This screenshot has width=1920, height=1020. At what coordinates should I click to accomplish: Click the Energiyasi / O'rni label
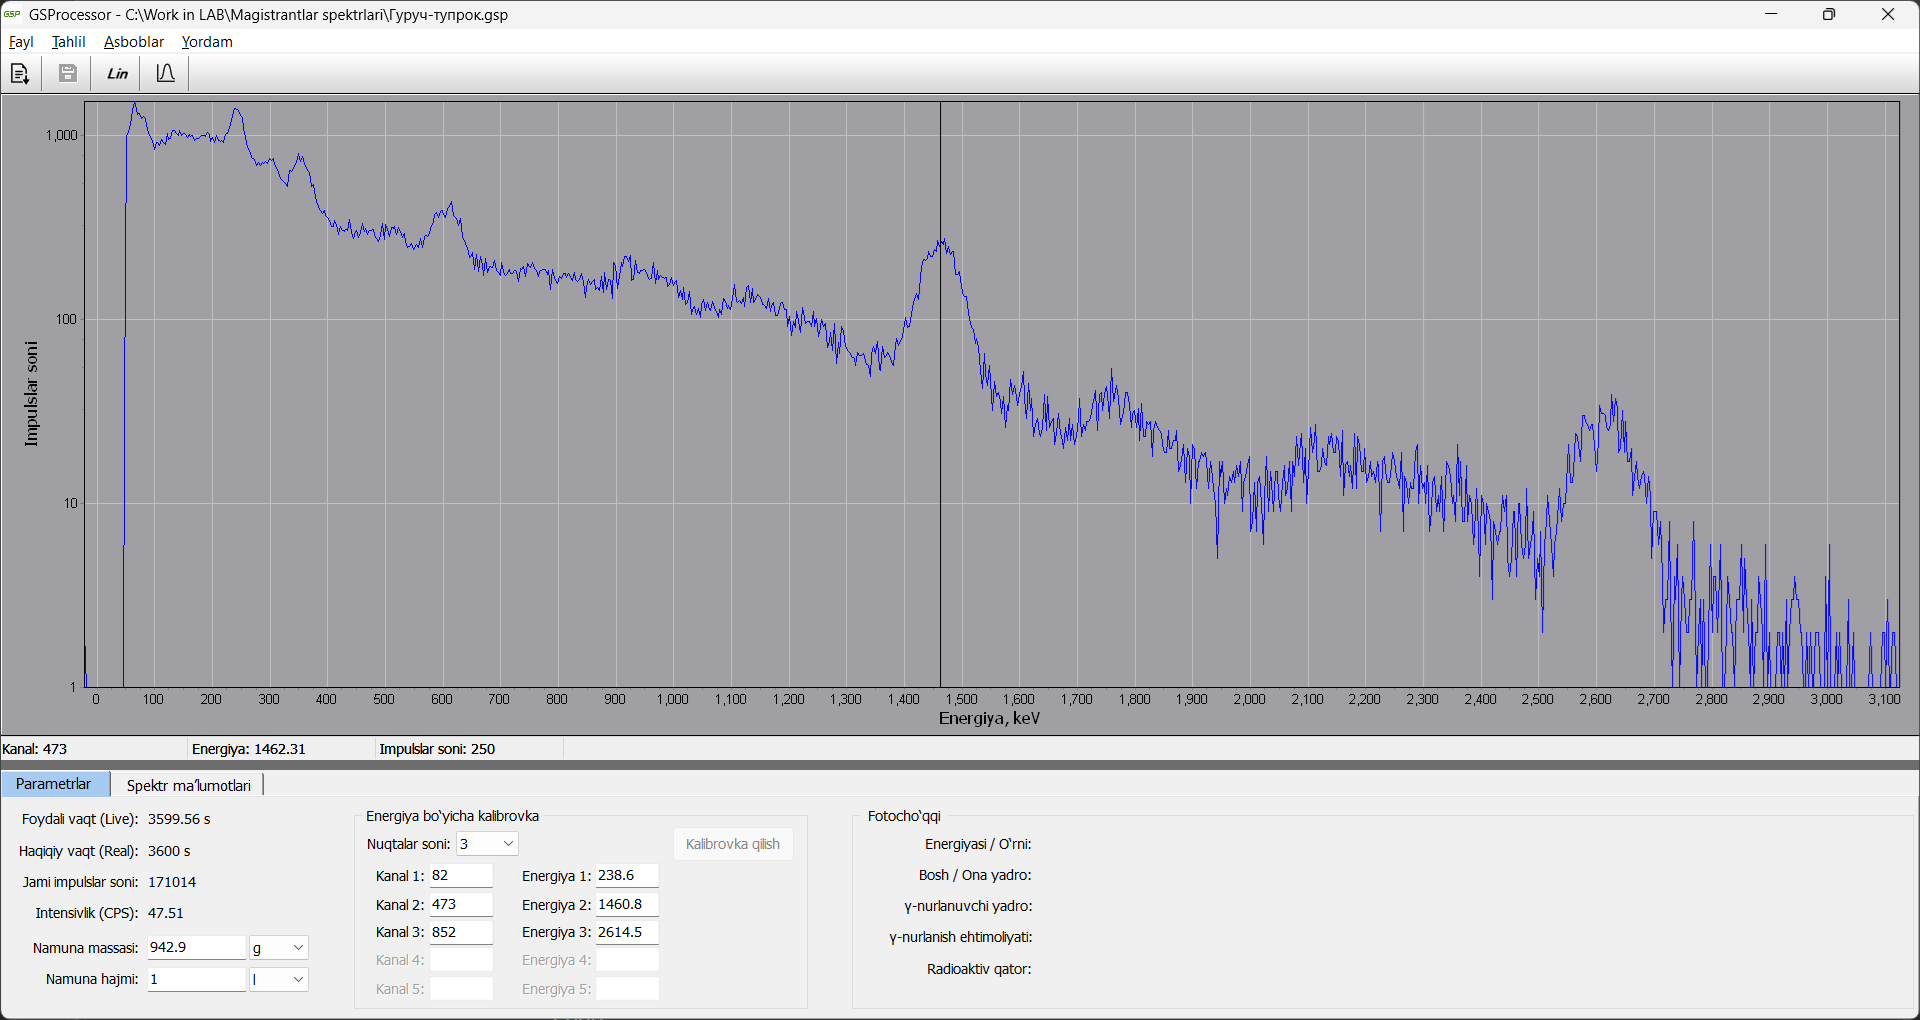click(978, 844)
